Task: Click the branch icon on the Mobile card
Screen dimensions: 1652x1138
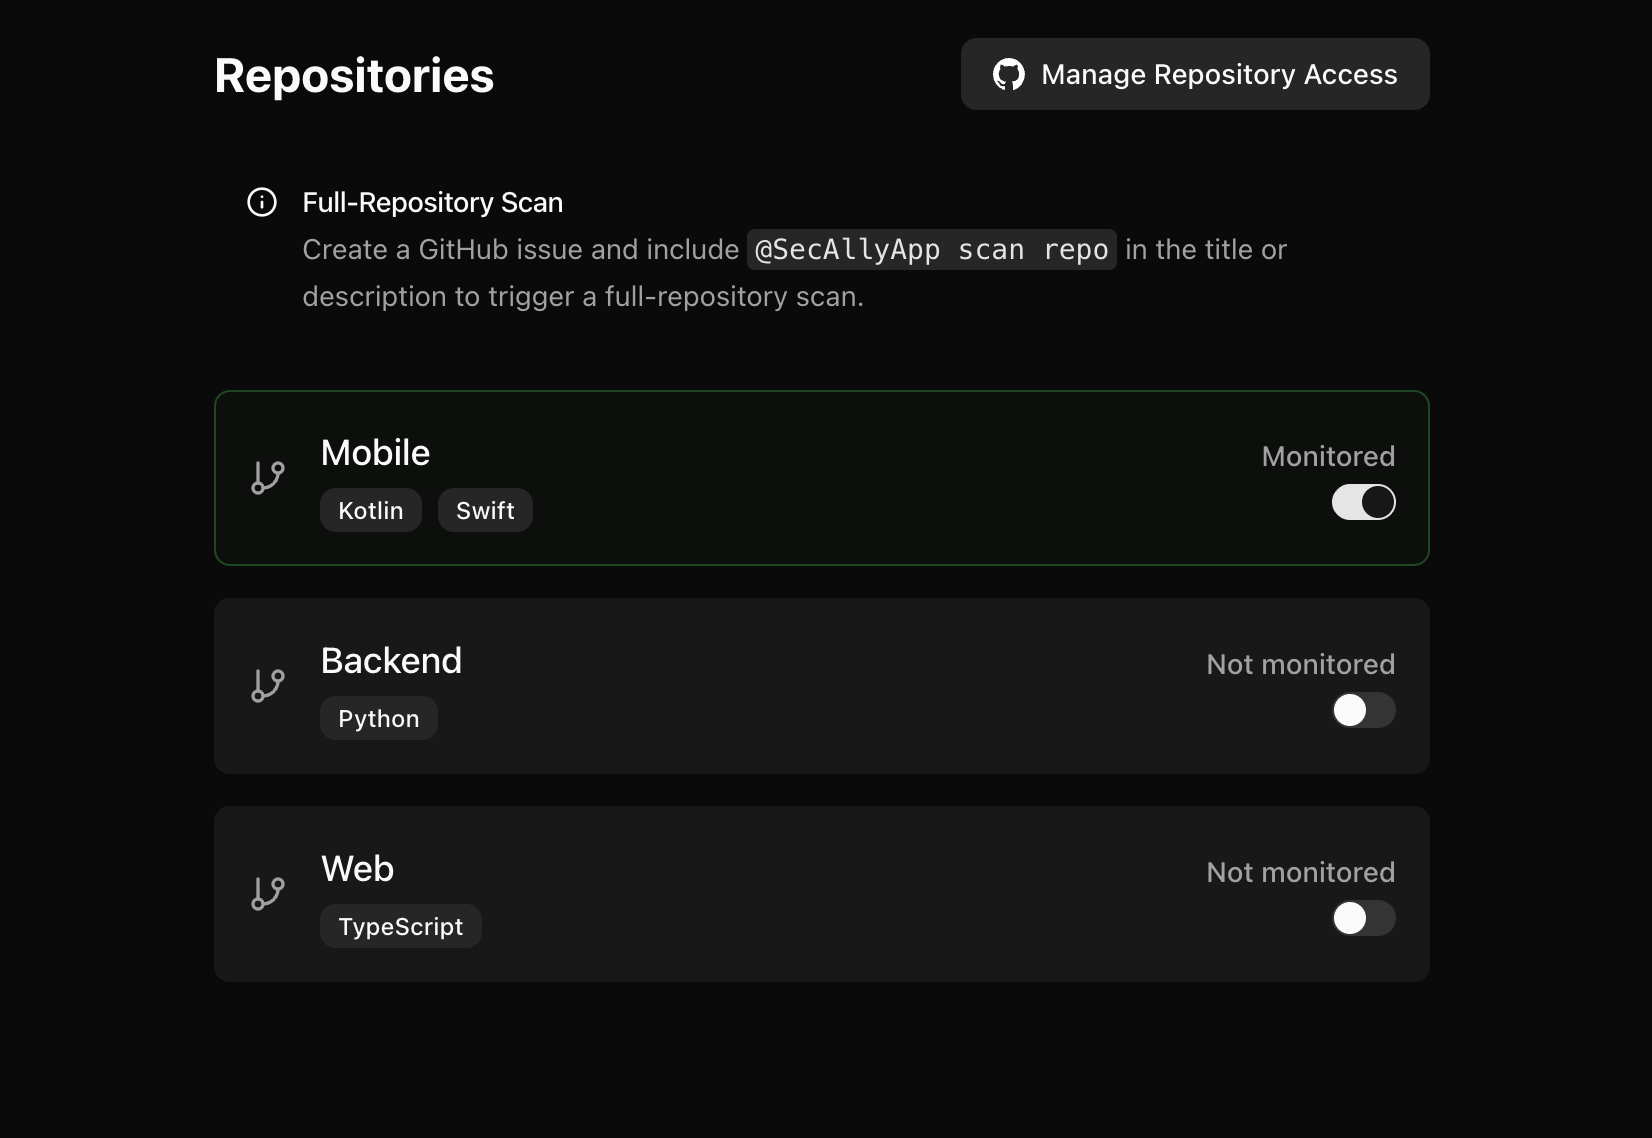Action: tap(267, 477)
